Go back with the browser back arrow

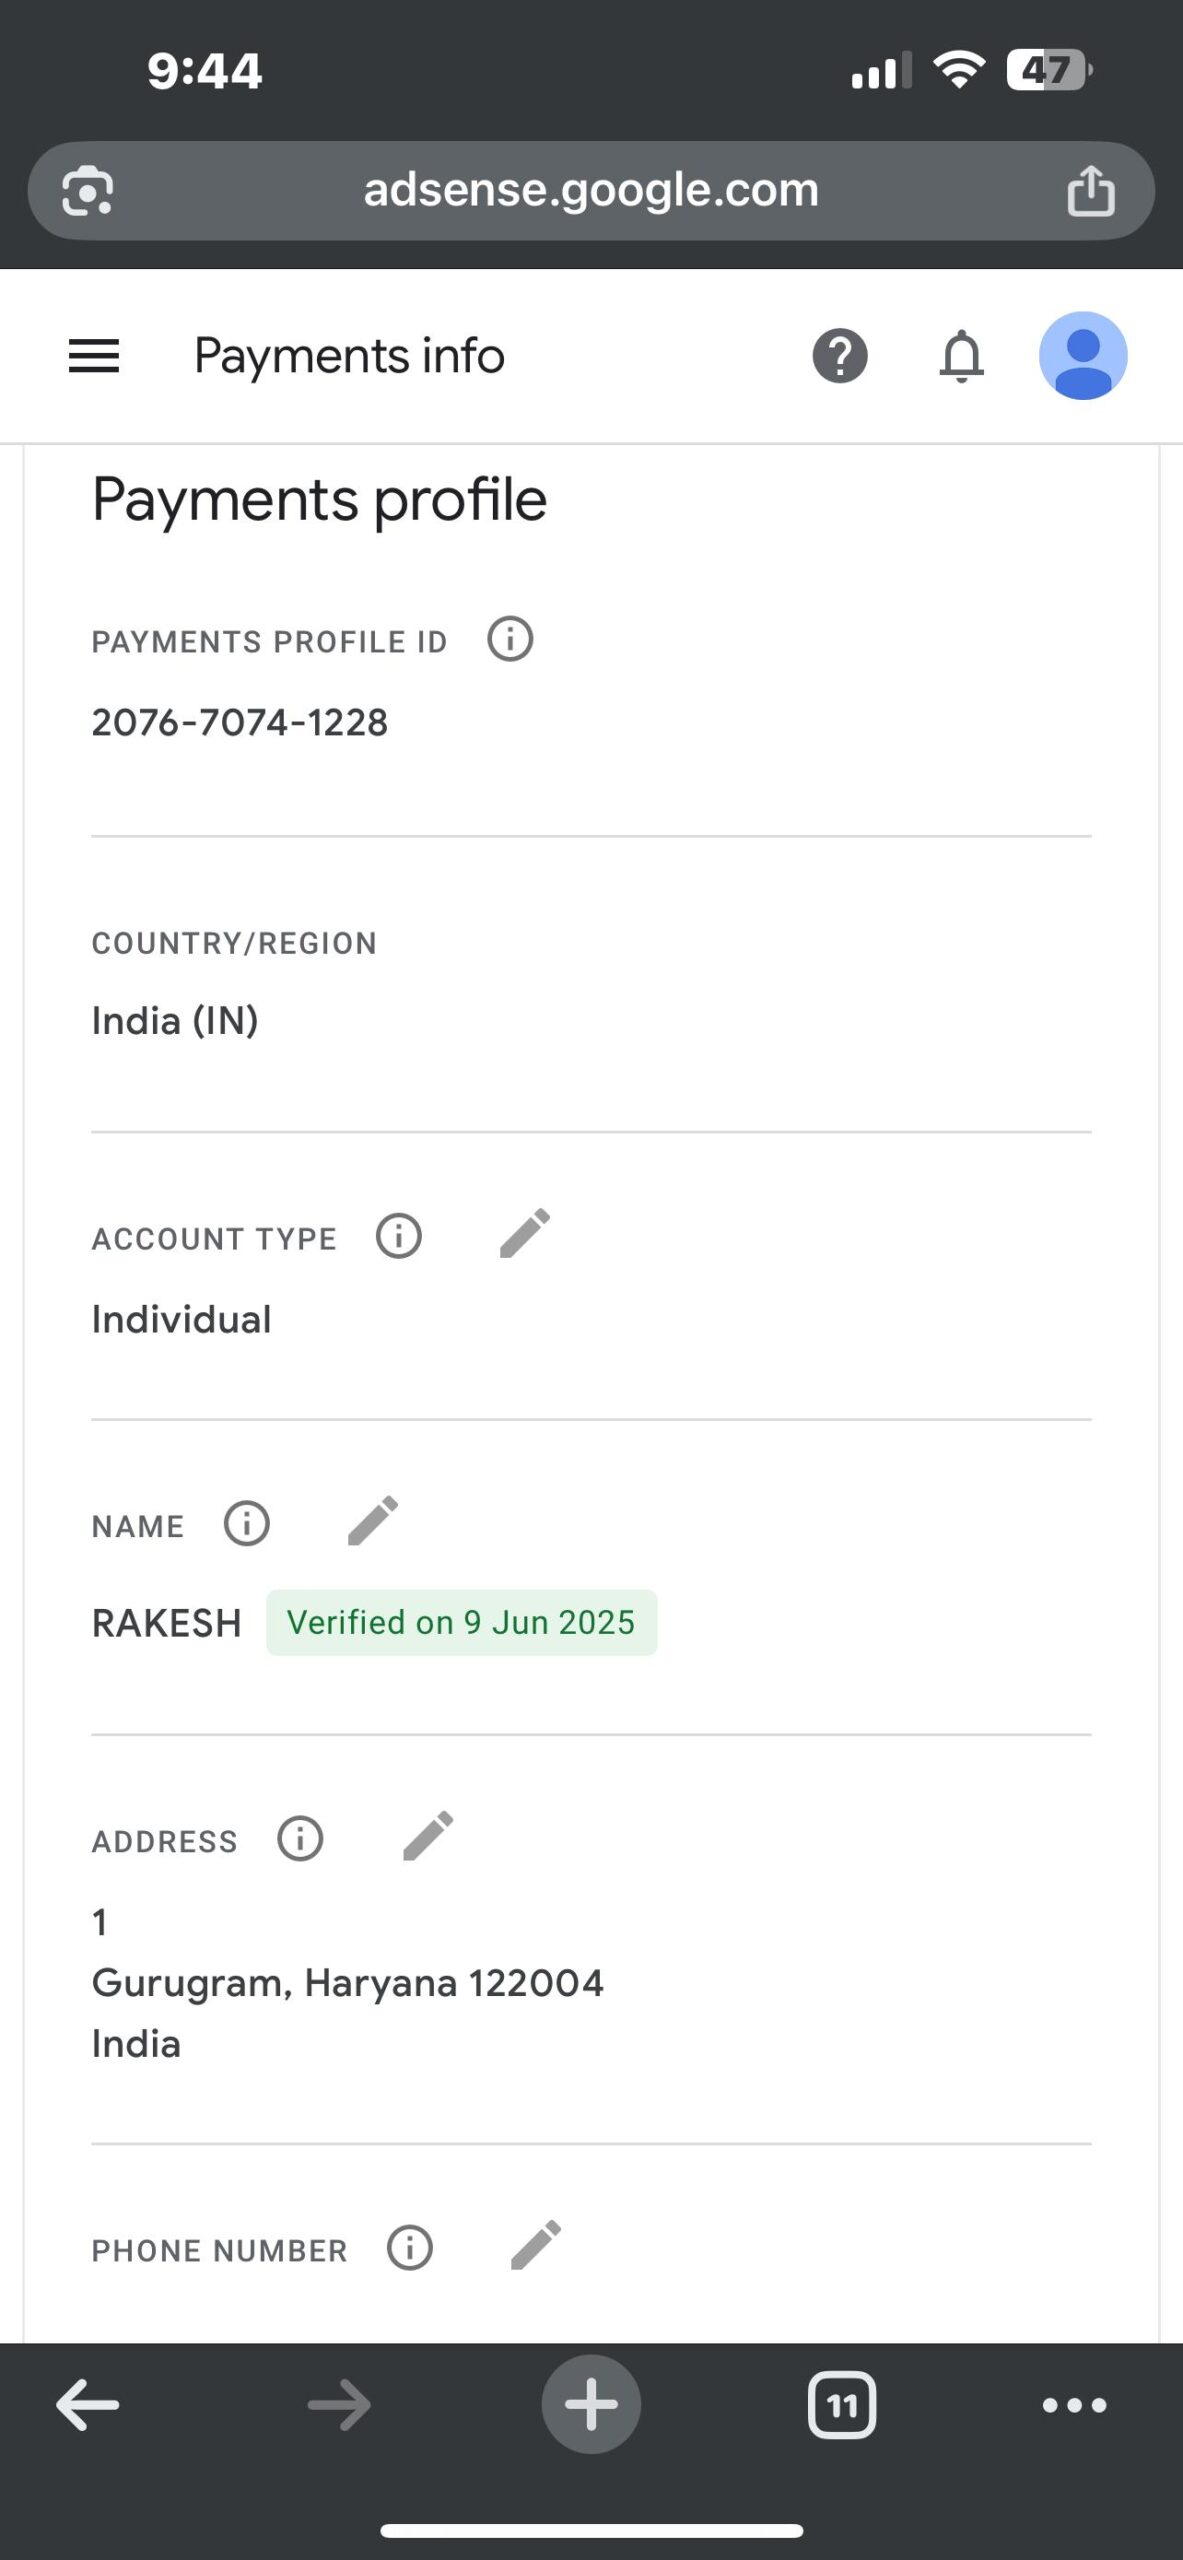point(88,2405)
